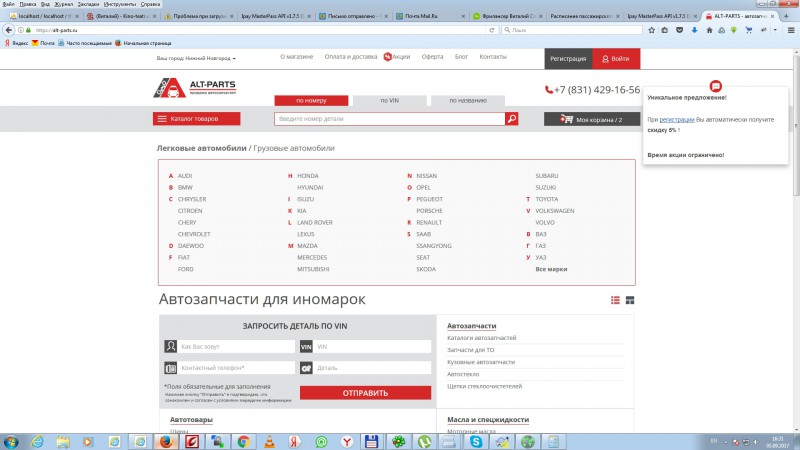Bookmark this page with the star icon
Screen dimensions: 800x450
[652, 30]
